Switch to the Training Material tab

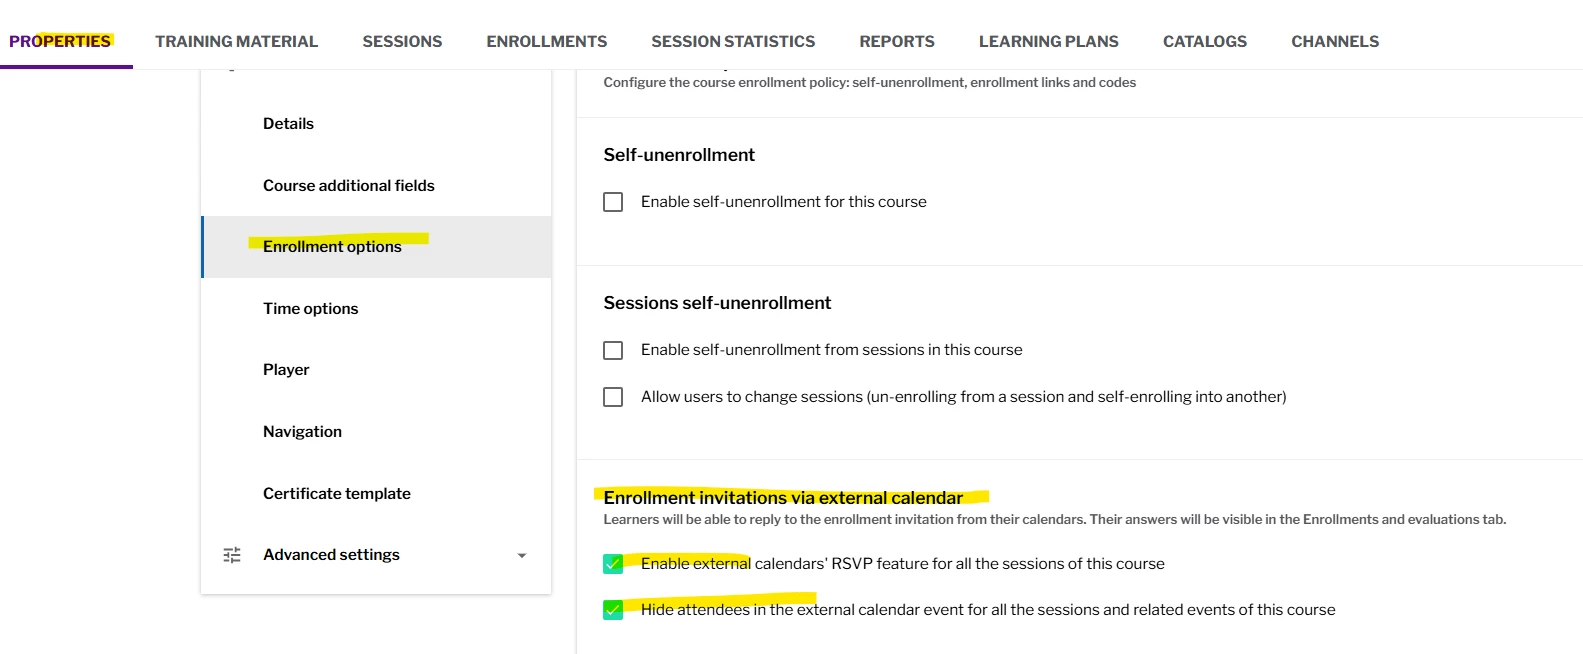click(236, 41)
